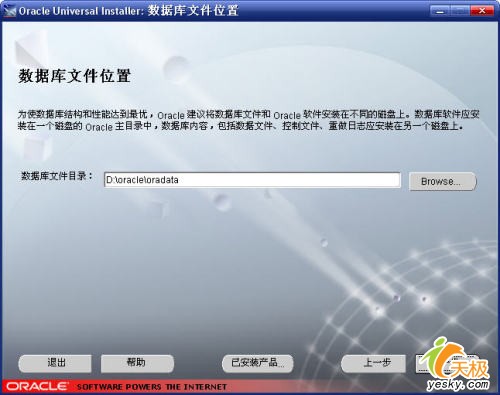500x395 pixels.
Task: Maximize the installer window
Action: [460, 11]
